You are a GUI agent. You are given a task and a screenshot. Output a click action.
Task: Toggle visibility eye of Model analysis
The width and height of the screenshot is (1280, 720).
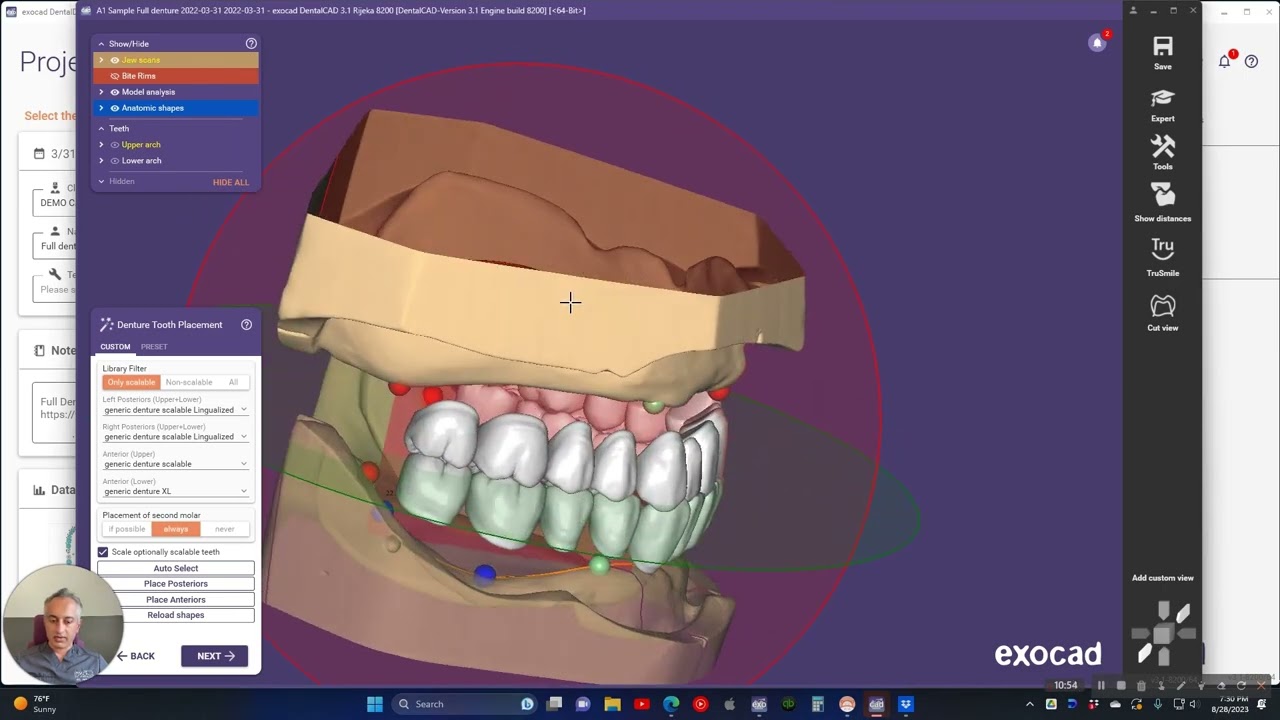[114, 92]
